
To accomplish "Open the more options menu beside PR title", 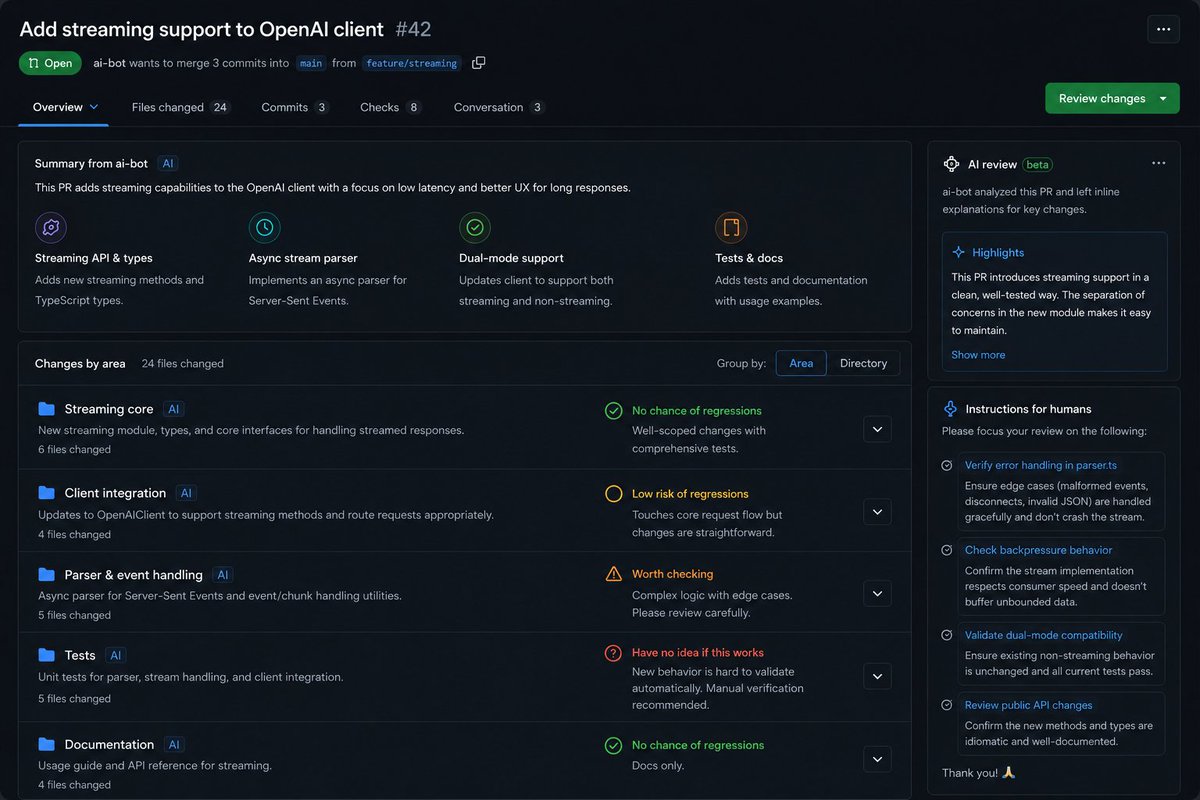I will coord(1163,29).
